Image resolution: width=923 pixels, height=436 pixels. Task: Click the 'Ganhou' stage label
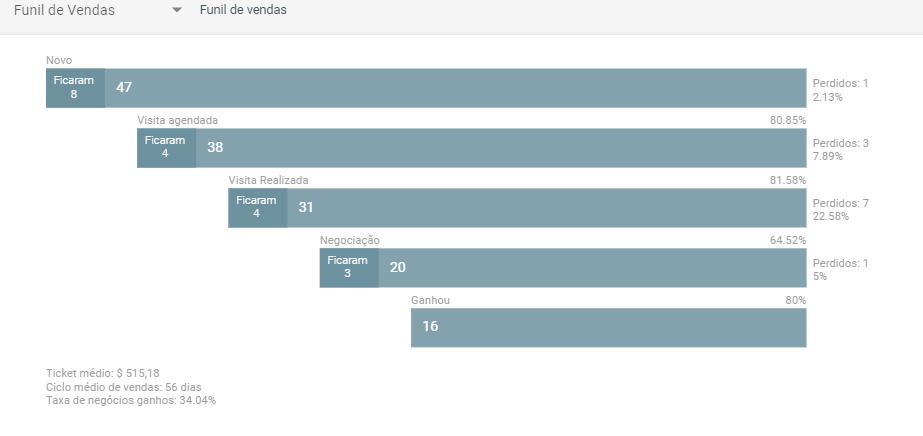point(430,300)
